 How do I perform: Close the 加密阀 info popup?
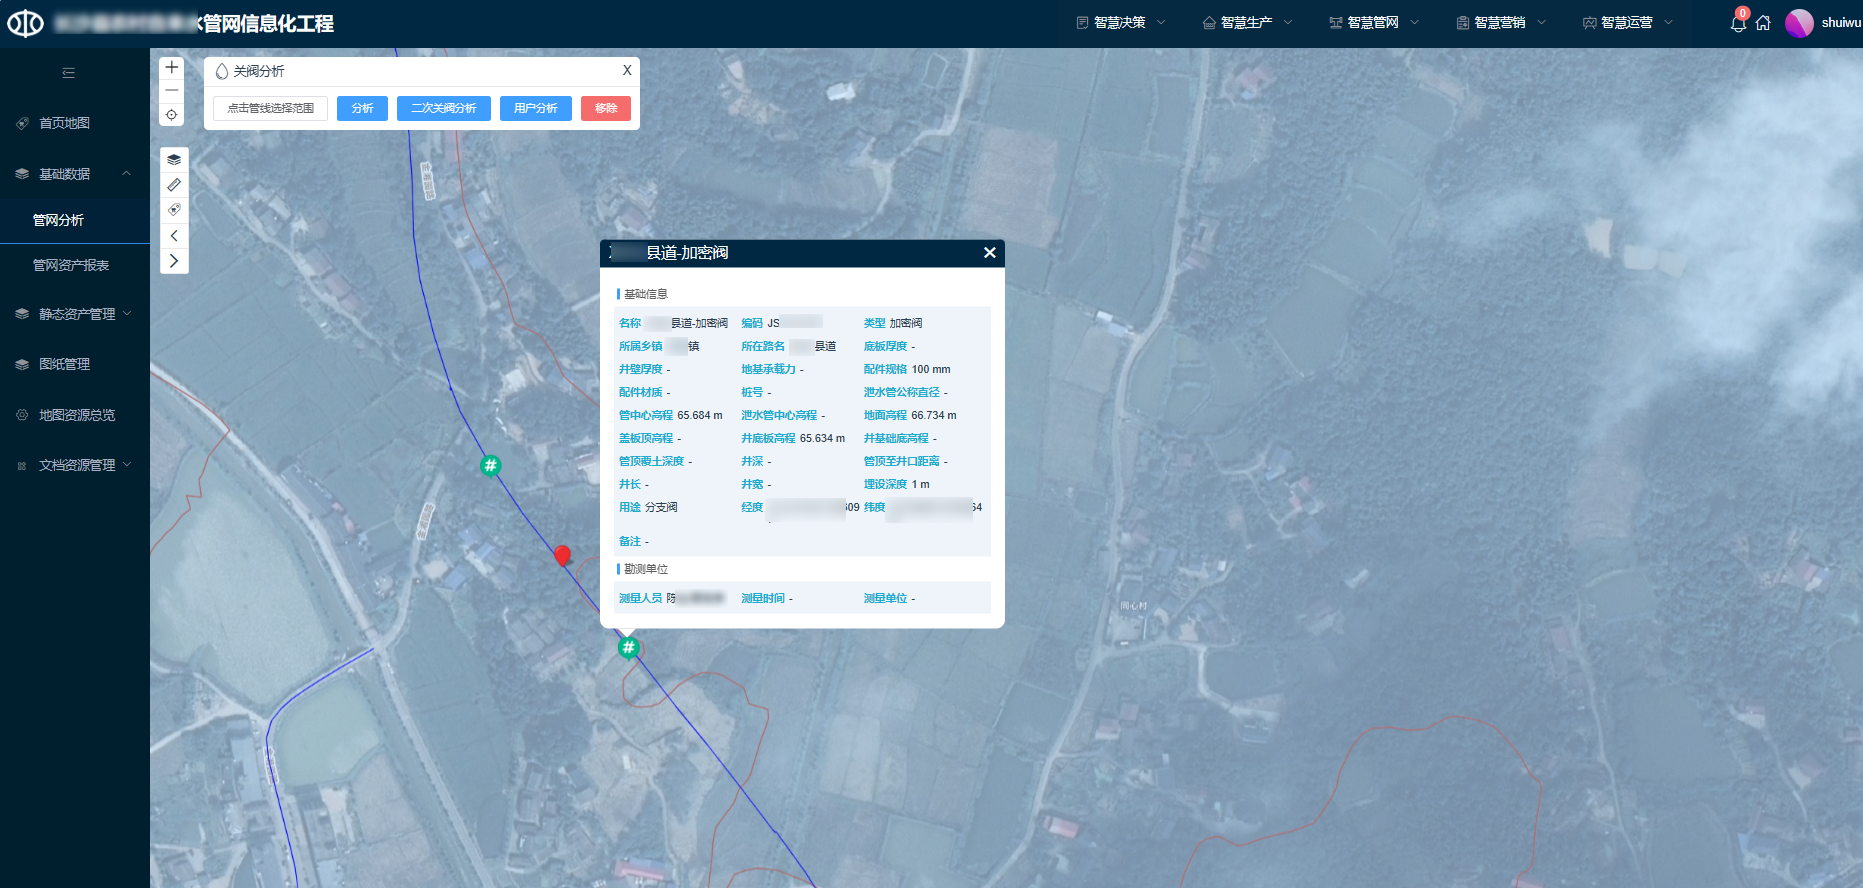click(x=989, y=253)
